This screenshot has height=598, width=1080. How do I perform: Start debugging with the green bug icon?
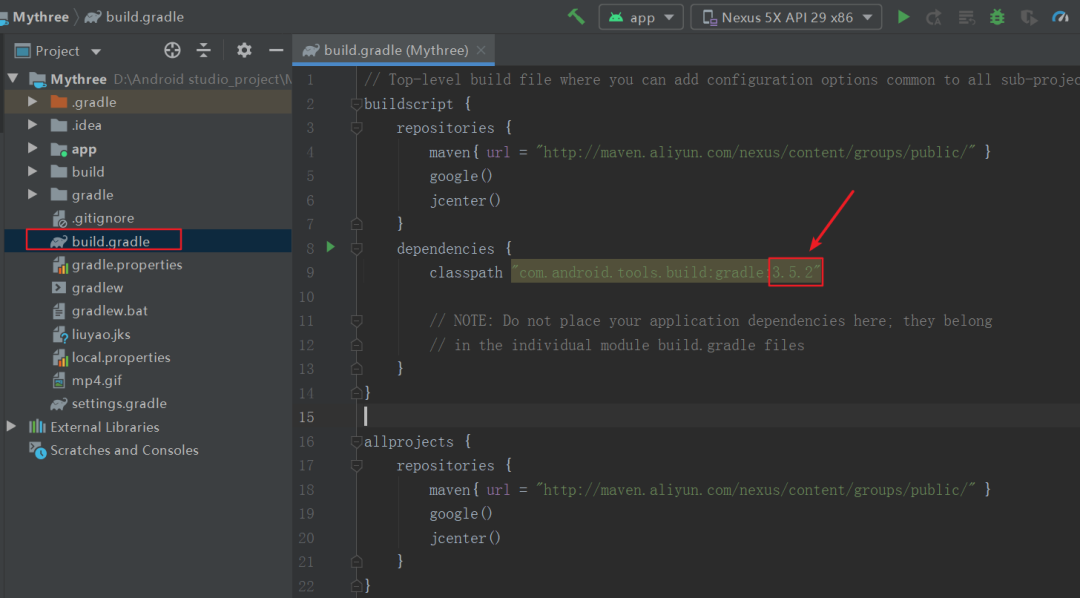pos(997,17)
